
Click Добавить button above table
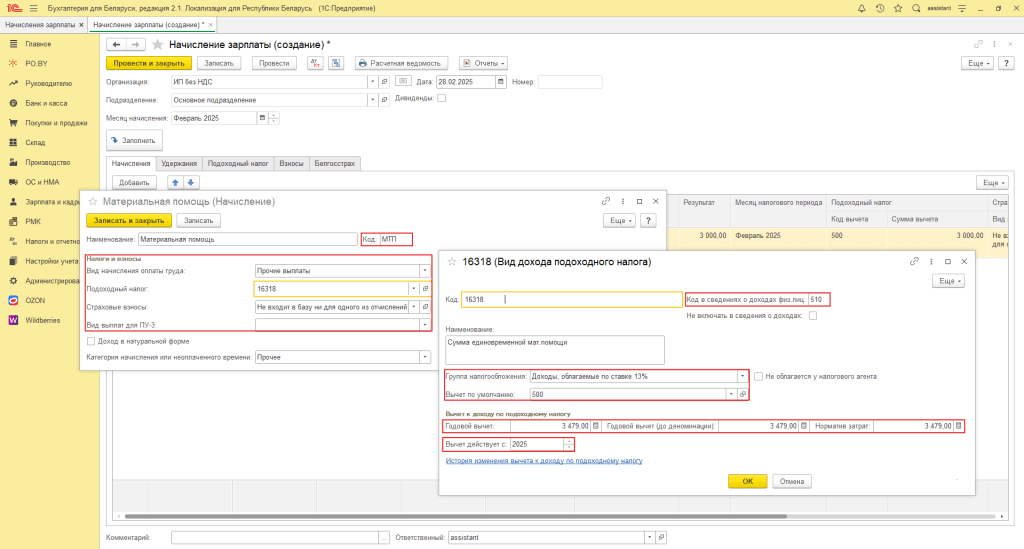tap(134, 182)
